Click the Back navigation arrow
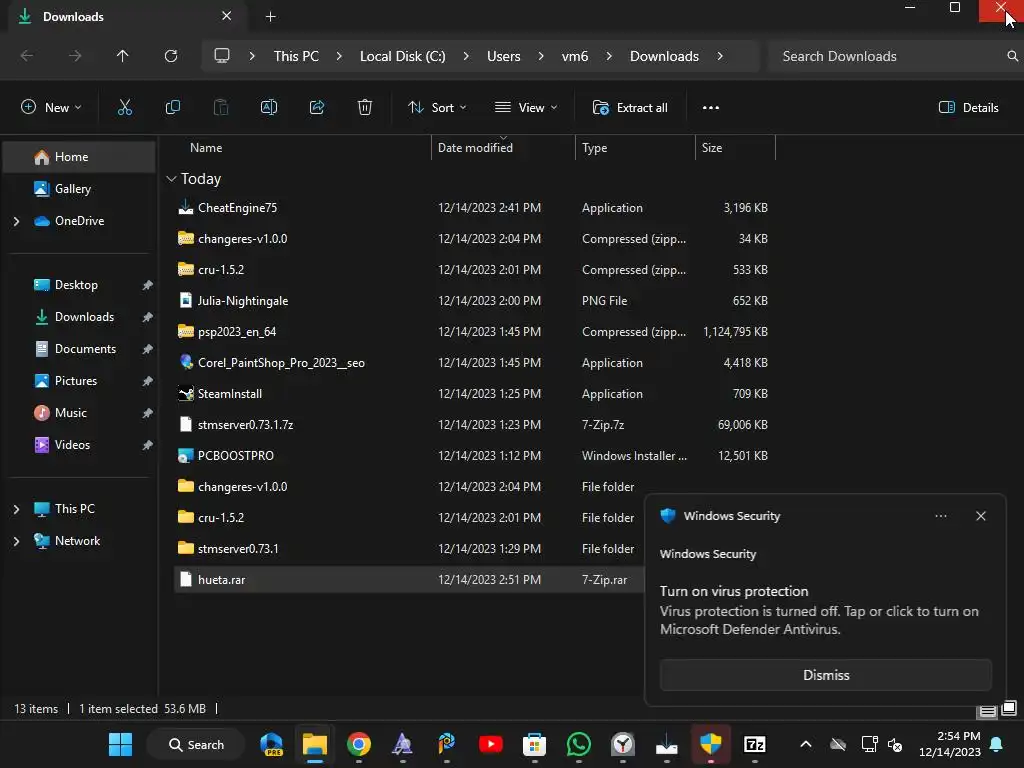The image size is (1024, 768). click(x=27, y=56)
